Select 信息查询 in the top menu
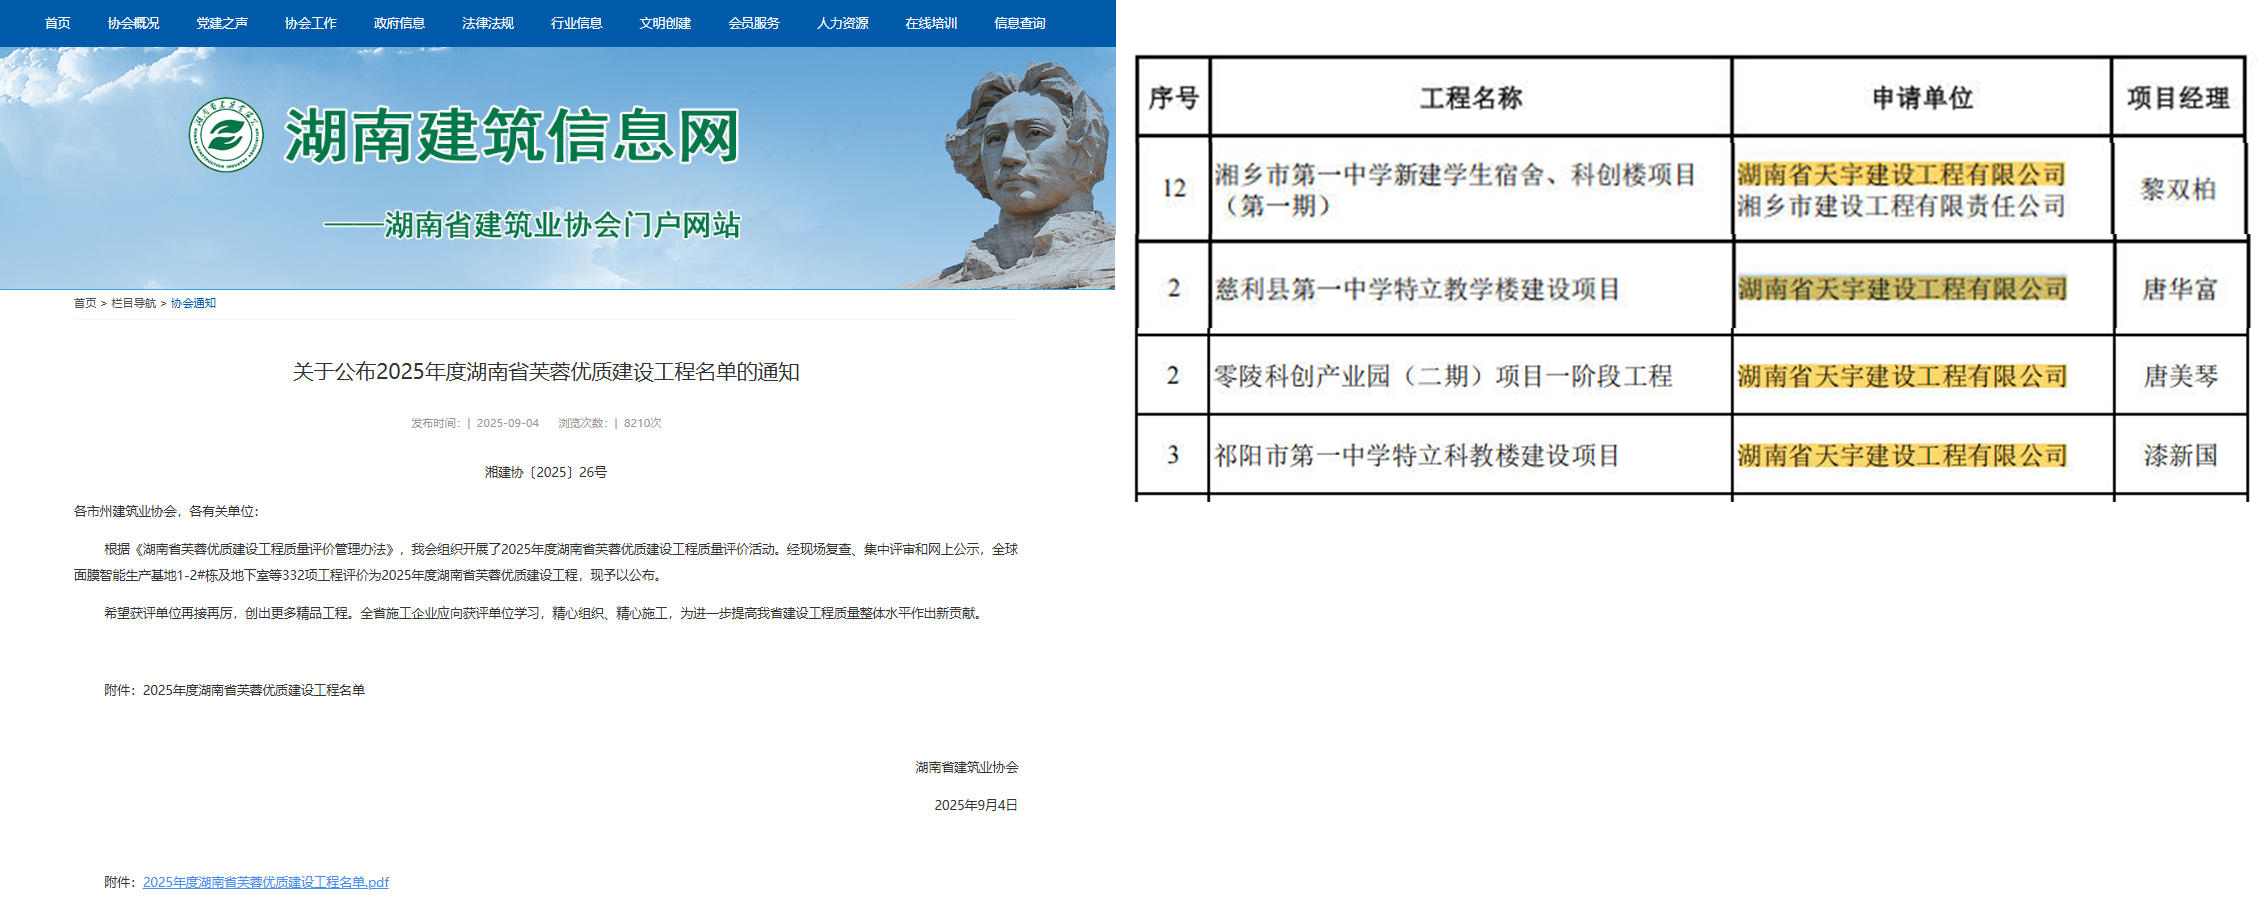2268x906 pixels. click(x=1020, y=23)
